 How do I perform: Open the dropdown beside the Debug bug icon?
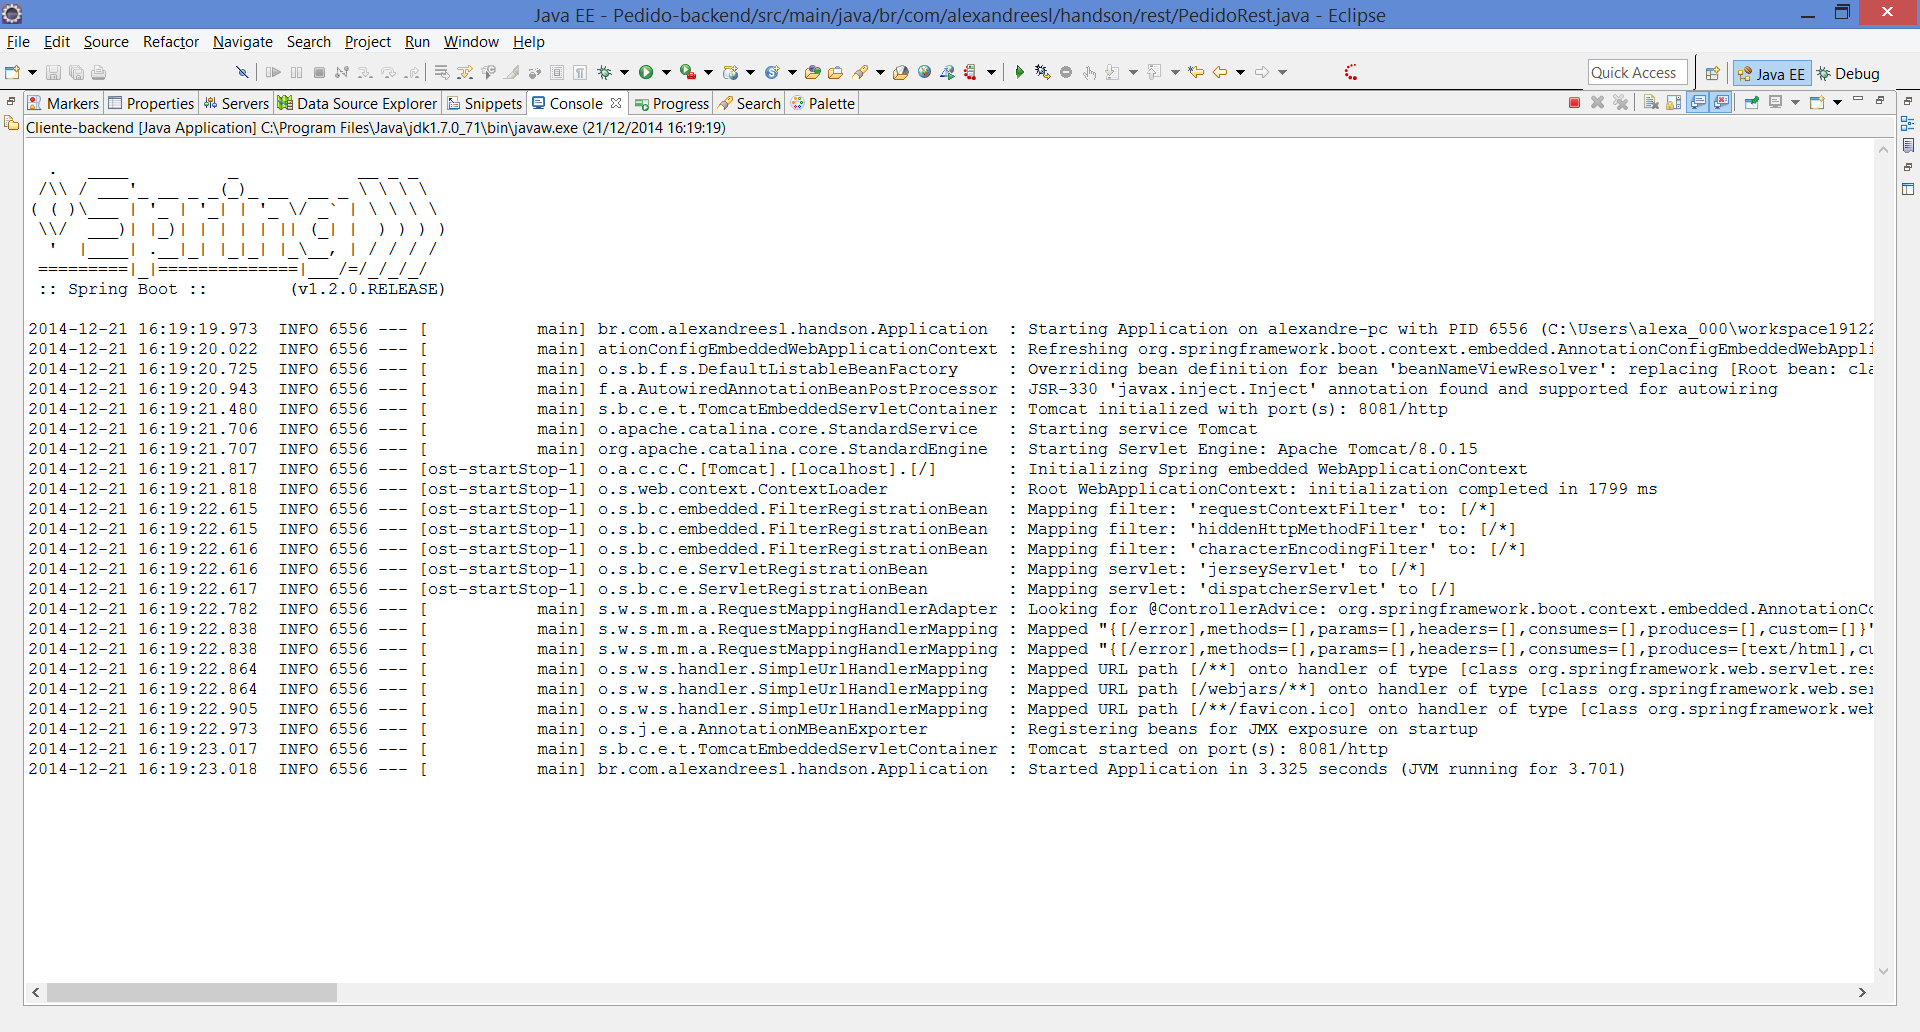point(624,72)
